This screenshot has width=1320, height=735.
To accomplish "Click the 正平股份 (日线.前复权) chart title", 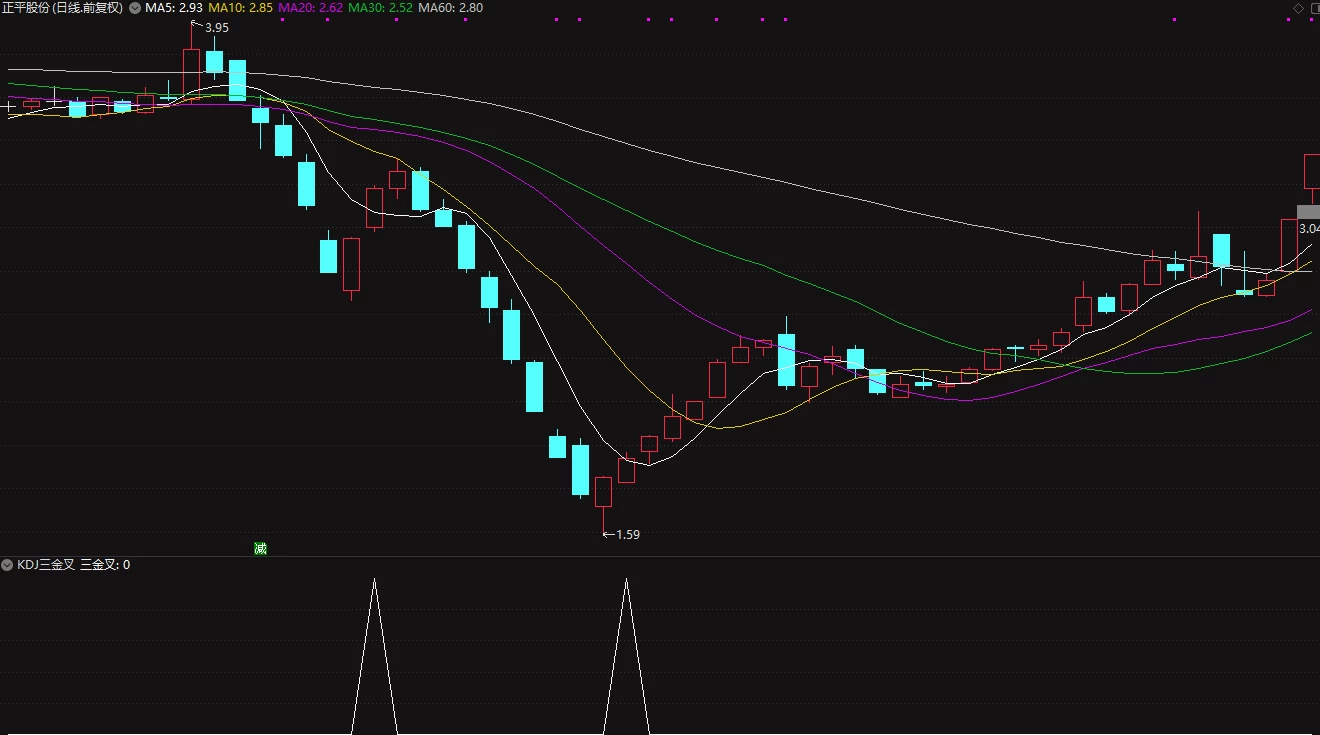I will coord(62,8).
